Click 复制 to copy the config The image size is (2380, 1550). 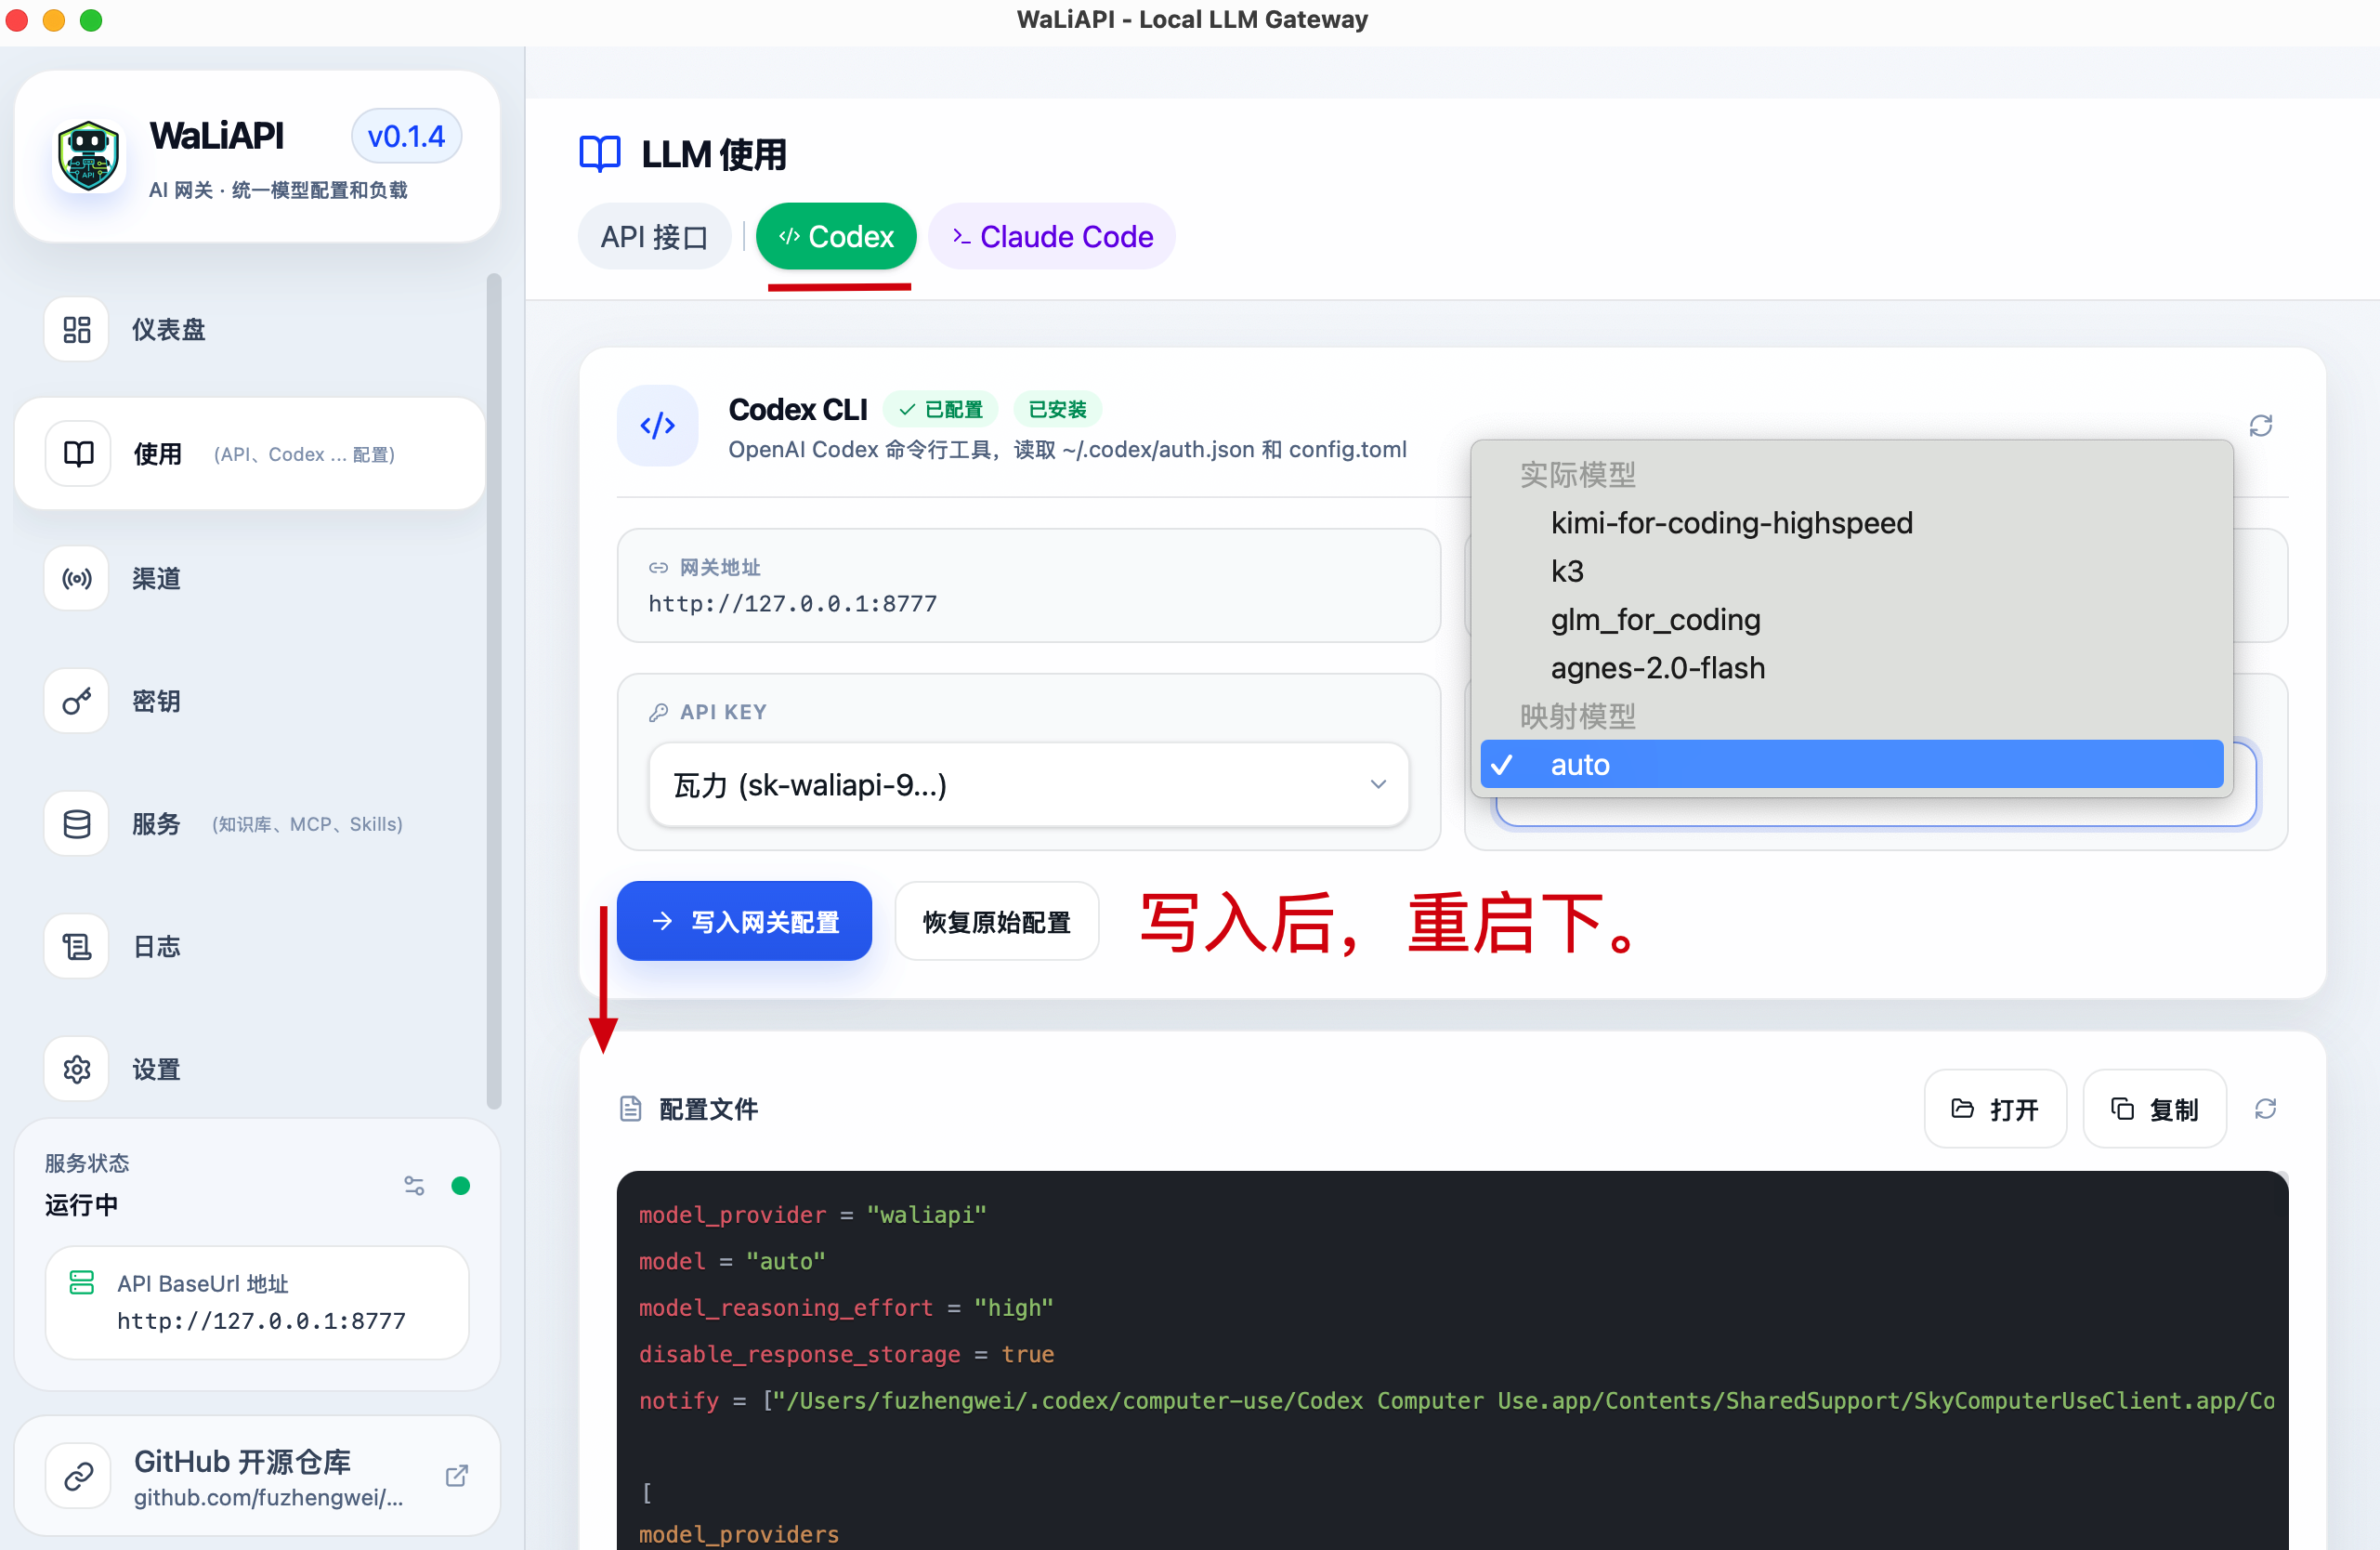point(2155,1109)
